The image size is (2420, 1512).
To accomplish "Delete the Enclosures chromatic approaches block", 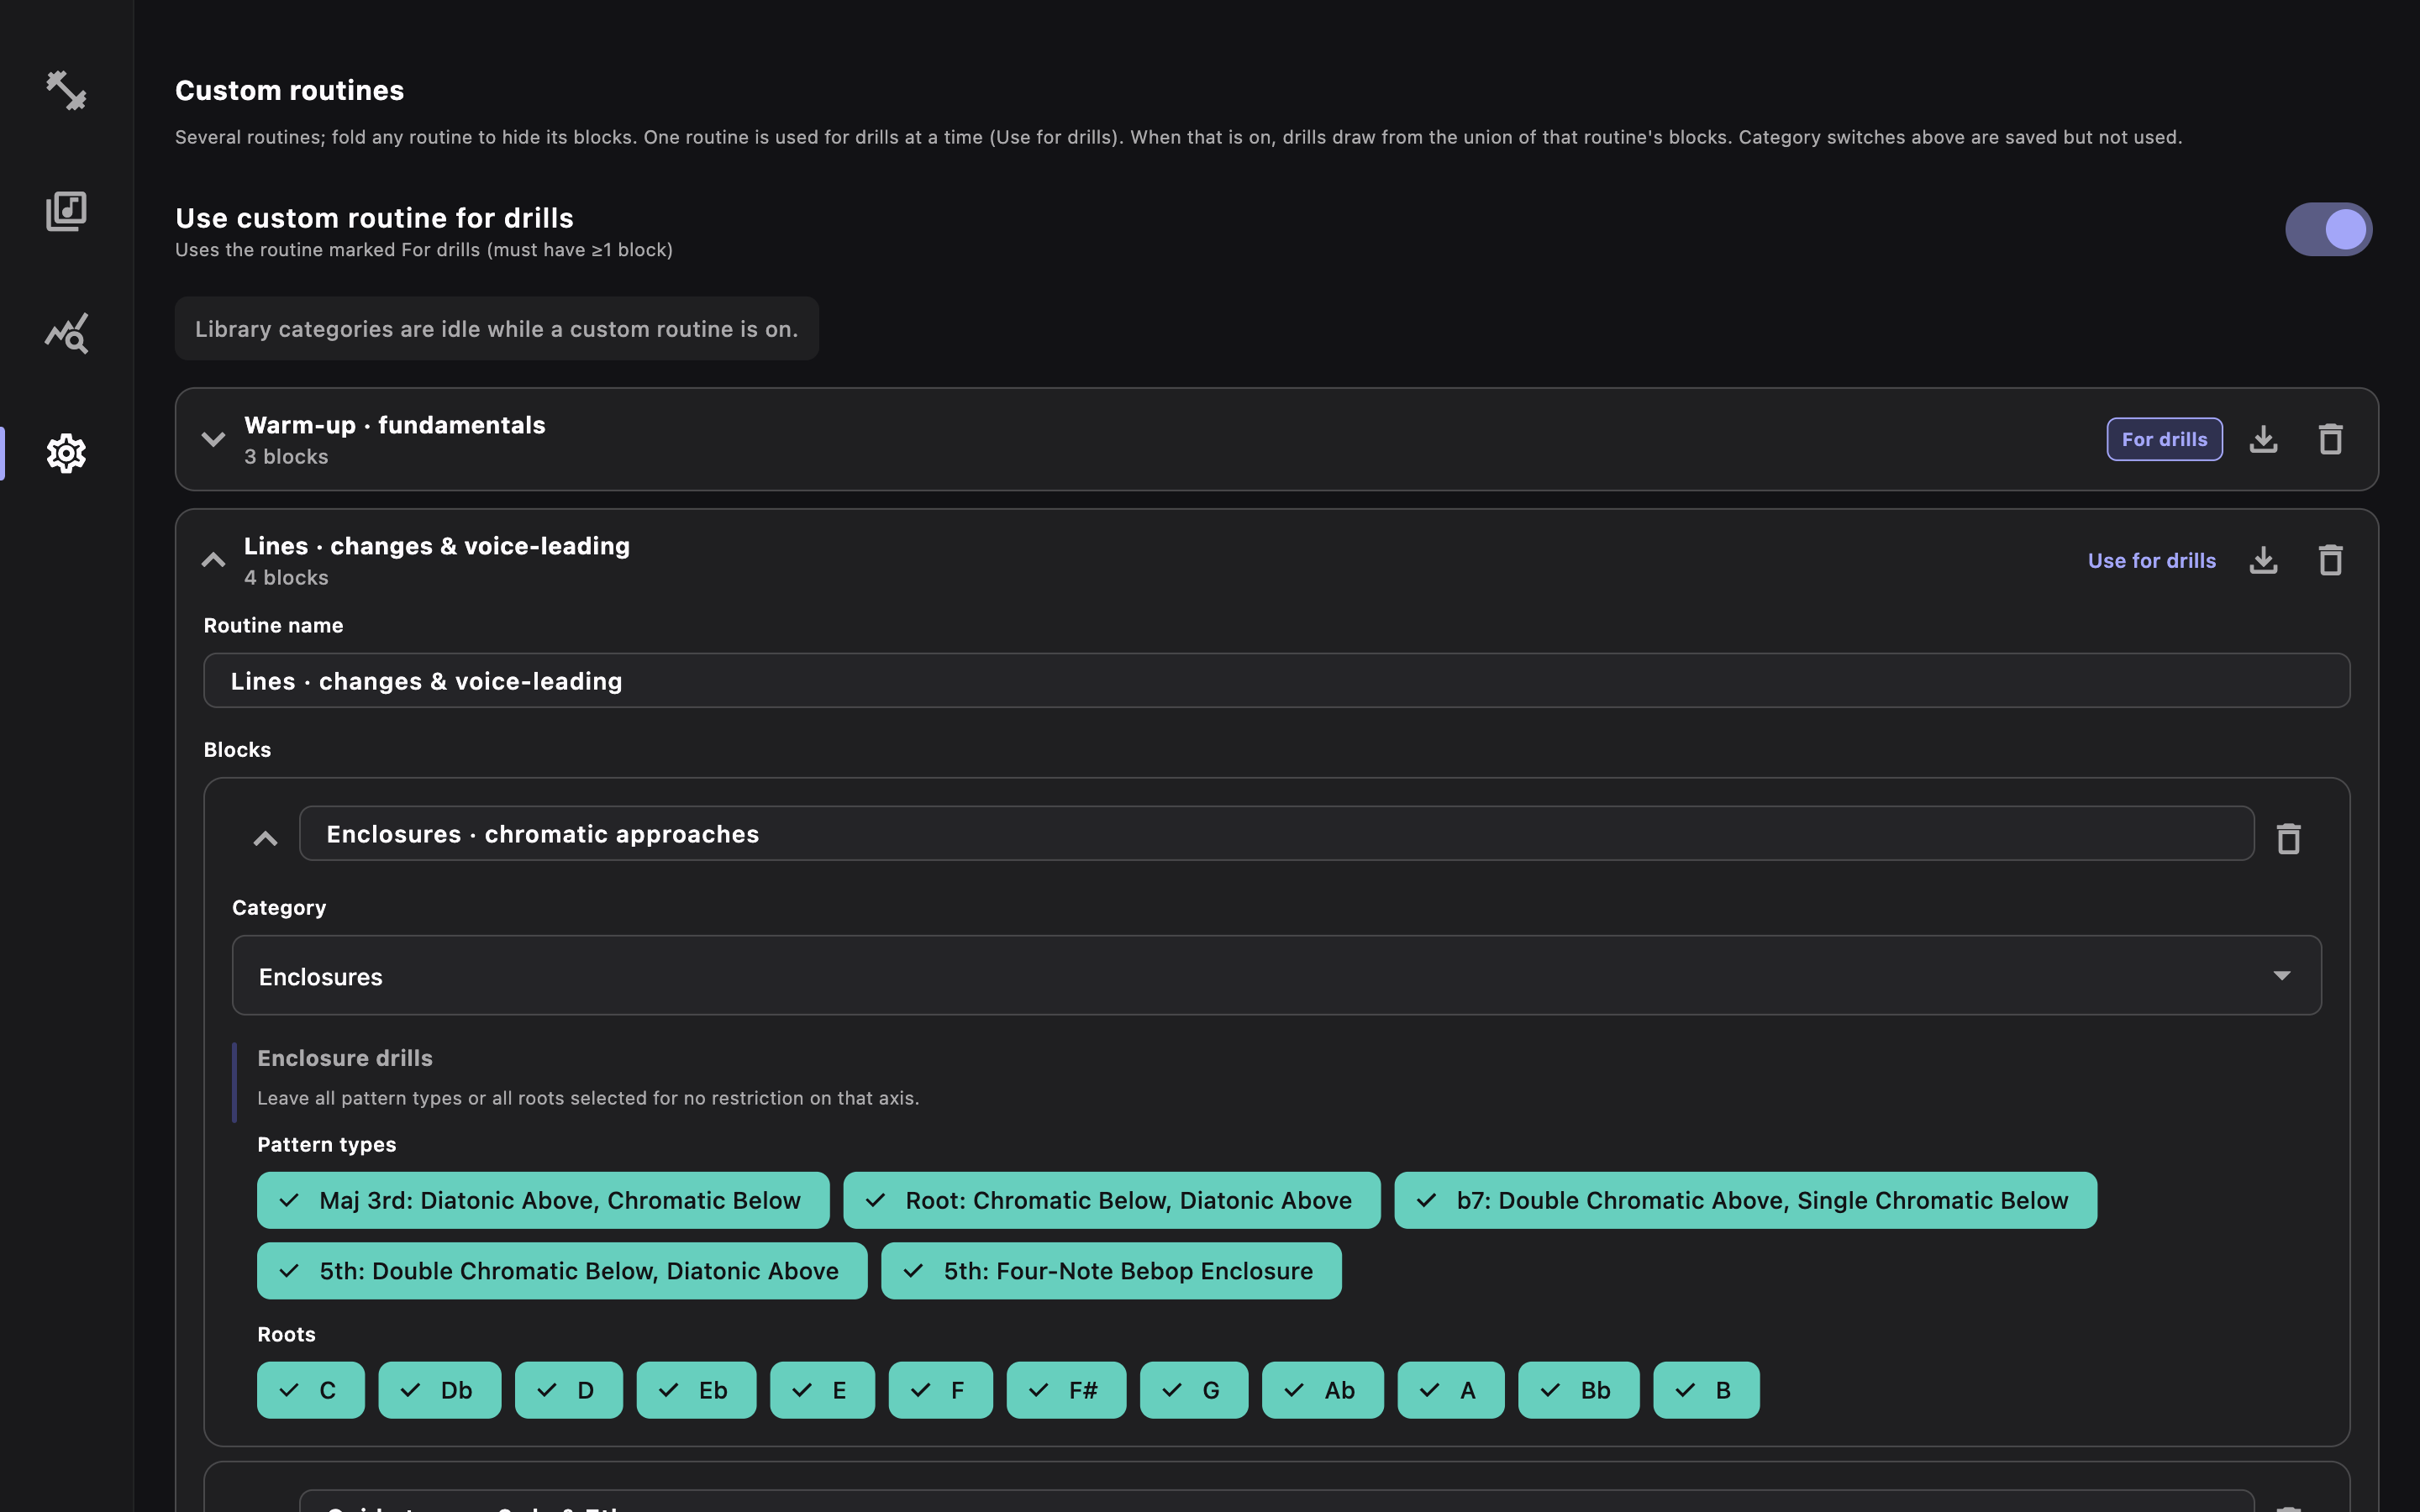I will (x=2288, y=838).
